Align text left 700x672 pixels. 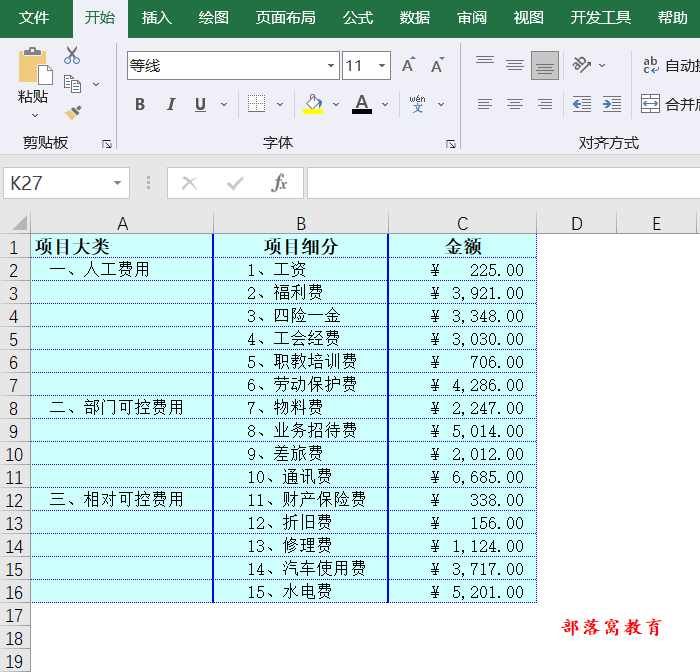point(485,104)
